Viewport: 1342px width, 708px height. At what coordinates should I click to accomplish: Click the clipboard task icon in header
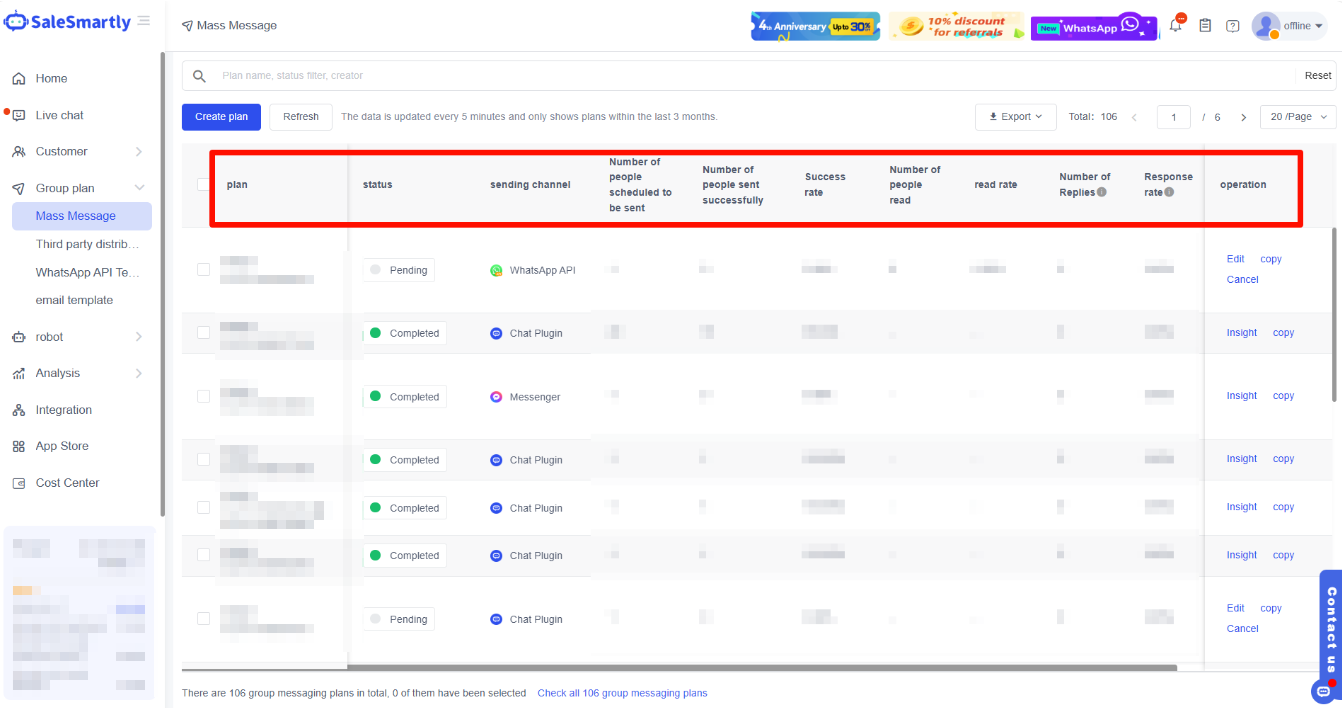click(x=1205, y=26)
